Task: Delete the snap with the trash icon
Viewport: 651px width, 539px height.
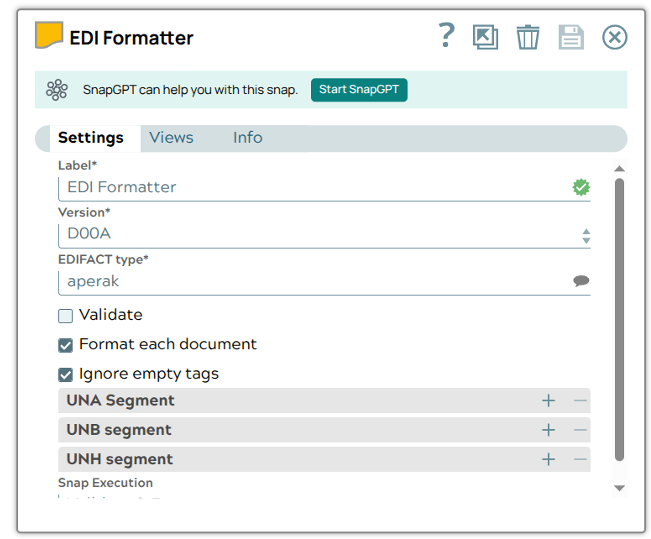Action: (x=528, y=37)
